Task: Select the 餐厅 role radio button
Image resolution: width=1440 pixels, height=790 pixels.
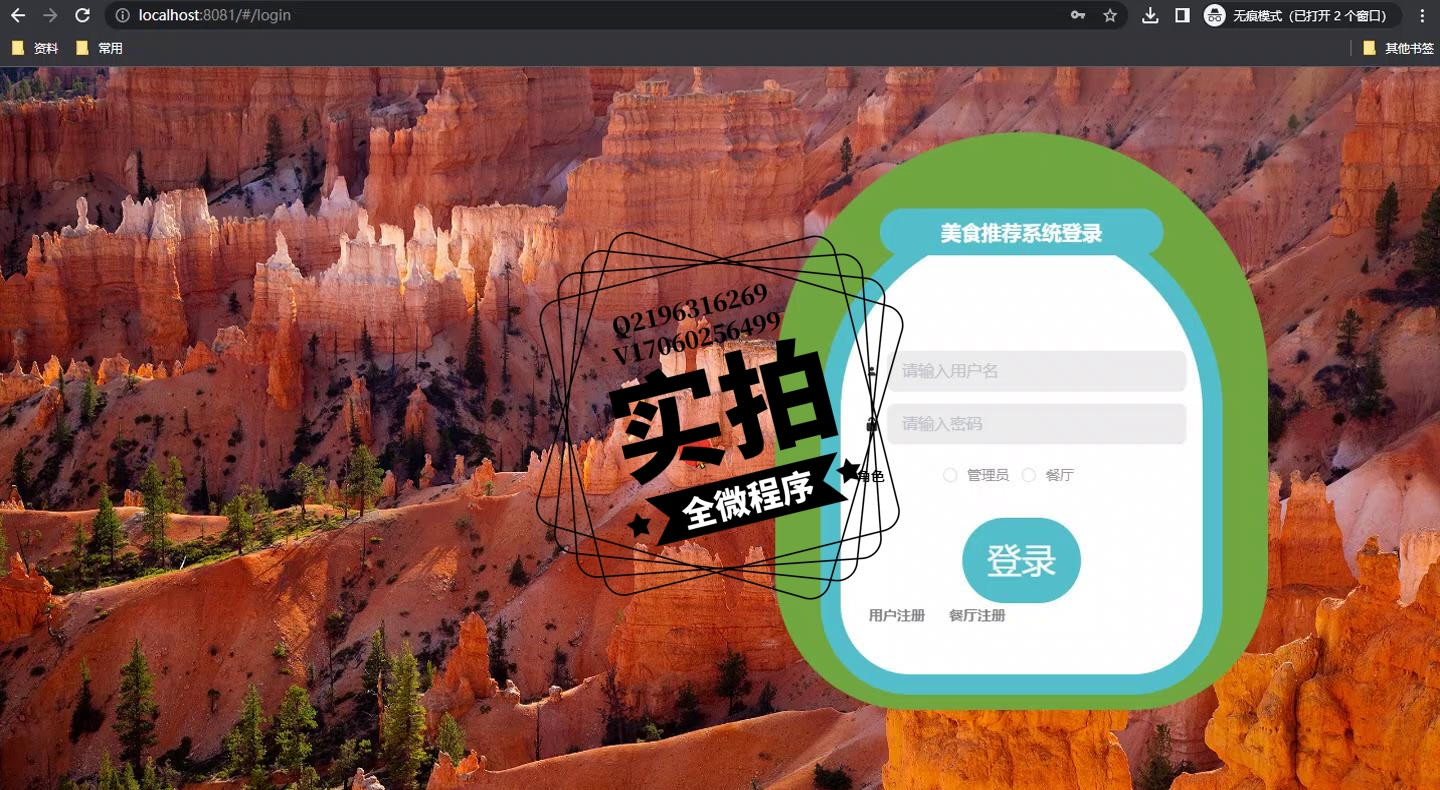Action: pyautogui.click(x=1028, y=475)
